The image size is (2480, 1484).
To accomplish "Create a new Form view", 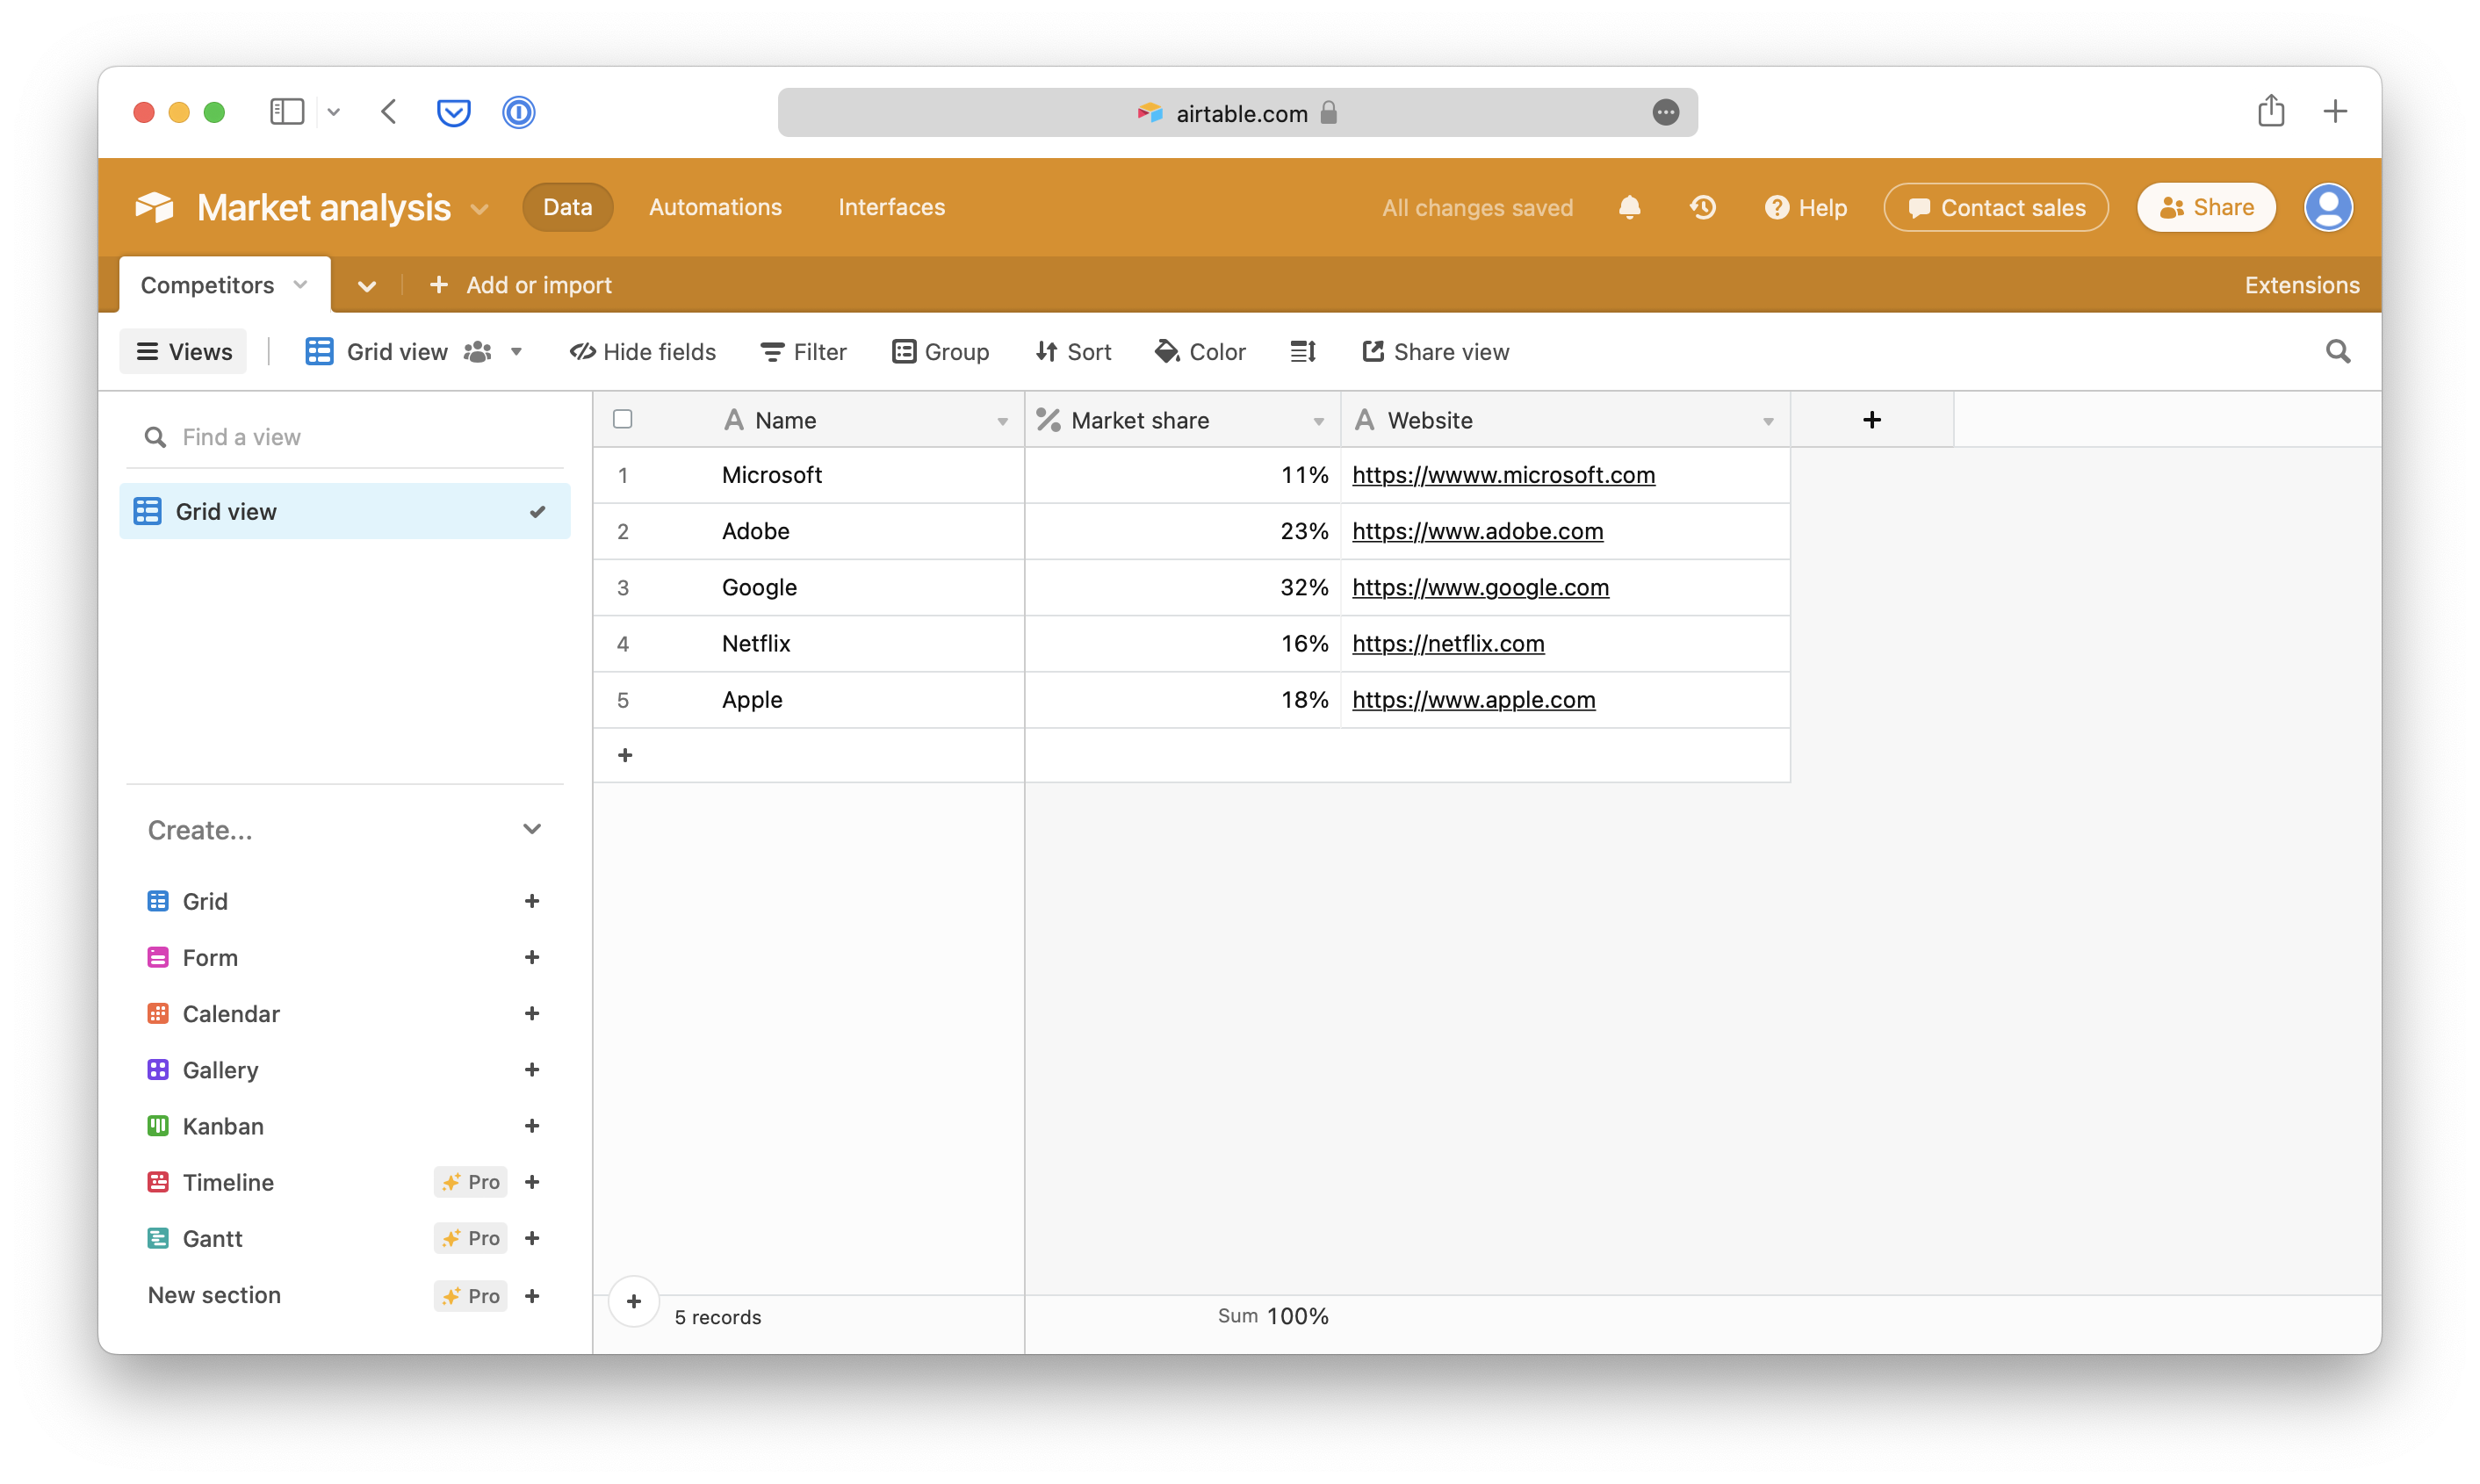I will click(532, 957).
